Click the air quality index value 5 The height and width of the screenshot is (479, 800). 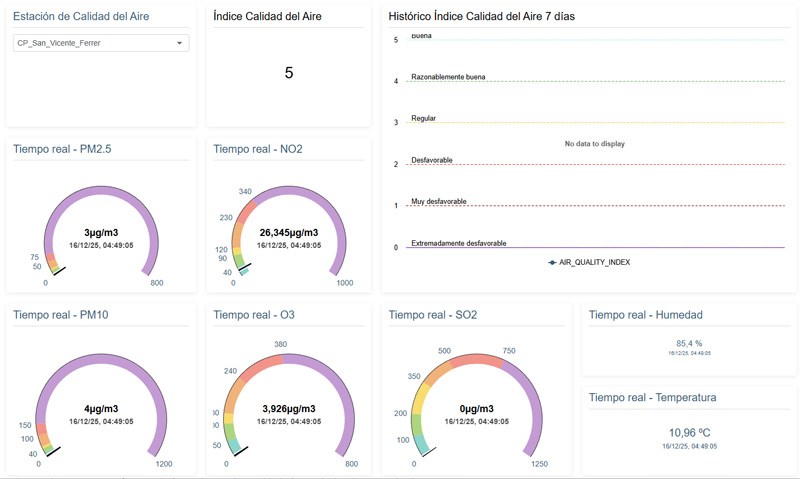click(x=289, y=72)
